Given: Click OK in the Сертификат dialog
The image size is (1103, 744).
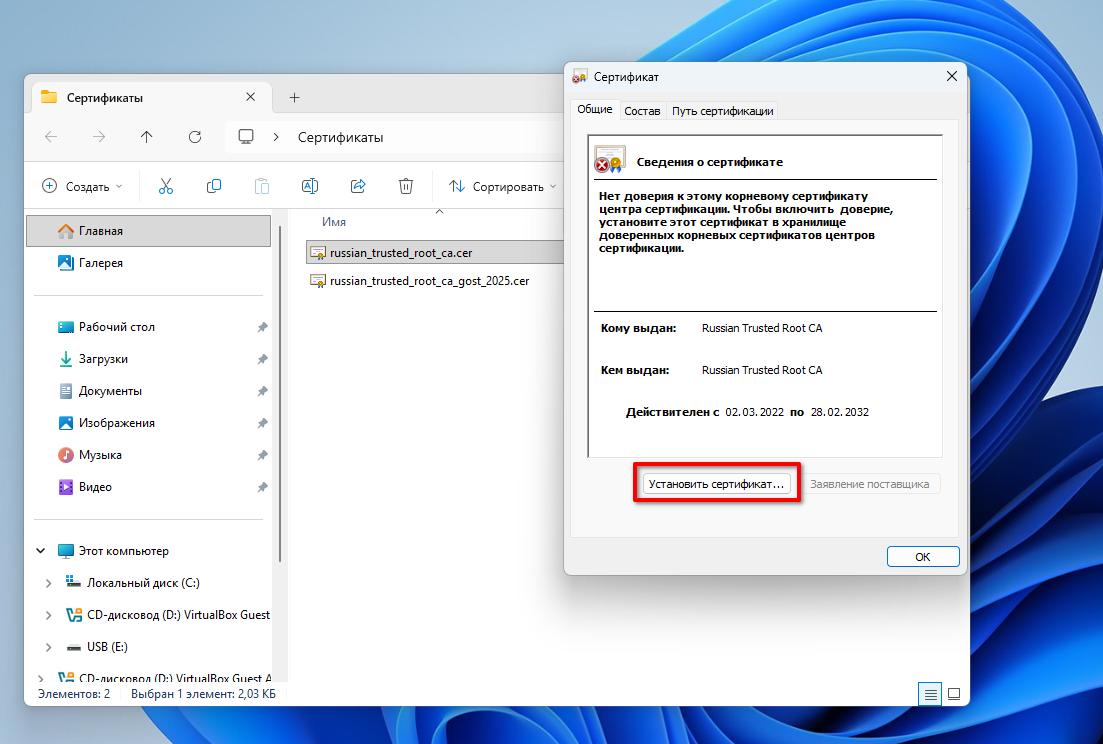Looking at the screenshot, I should (923, 556).
